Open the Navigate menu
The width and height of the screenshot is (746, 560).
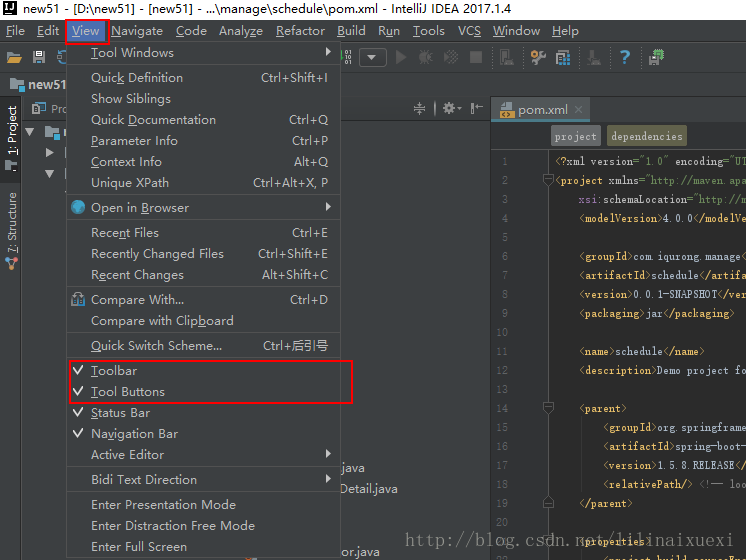pyautogui.click(x=137, y=31)
